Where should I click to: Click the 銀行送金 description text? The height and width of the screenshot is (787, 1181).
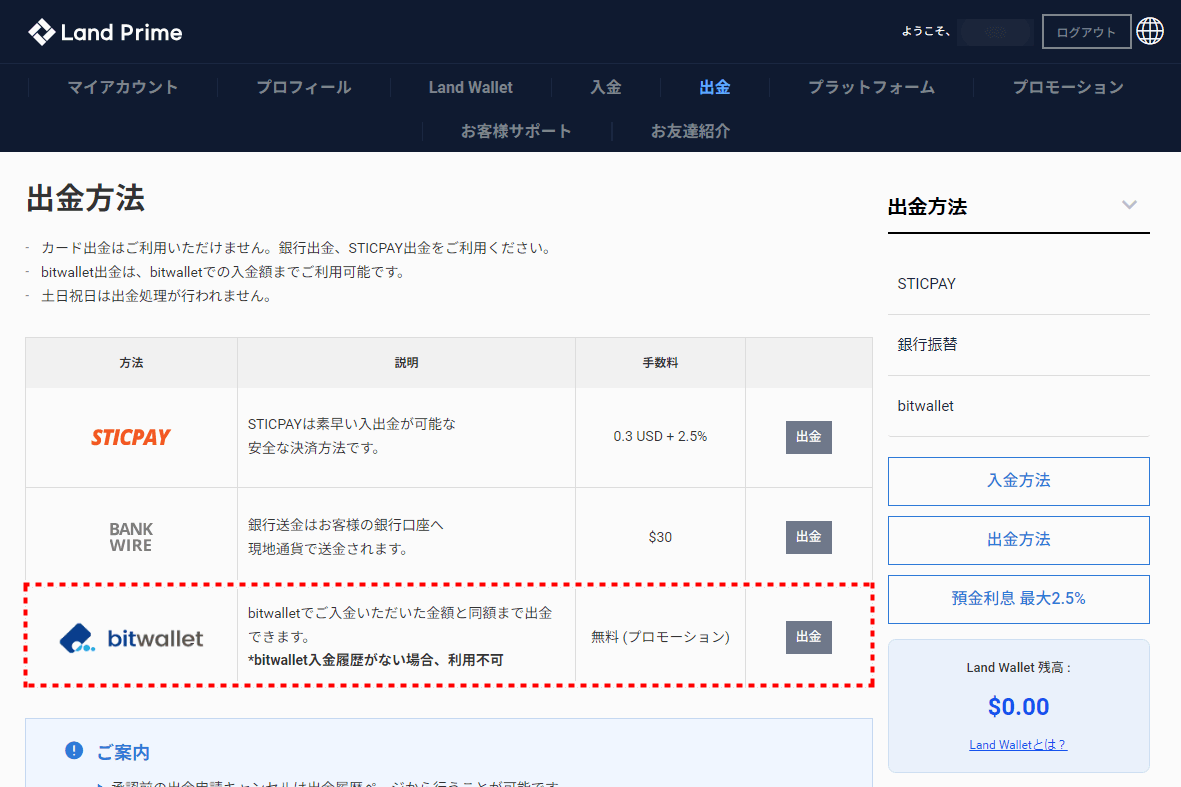click(x=346, y=537)
